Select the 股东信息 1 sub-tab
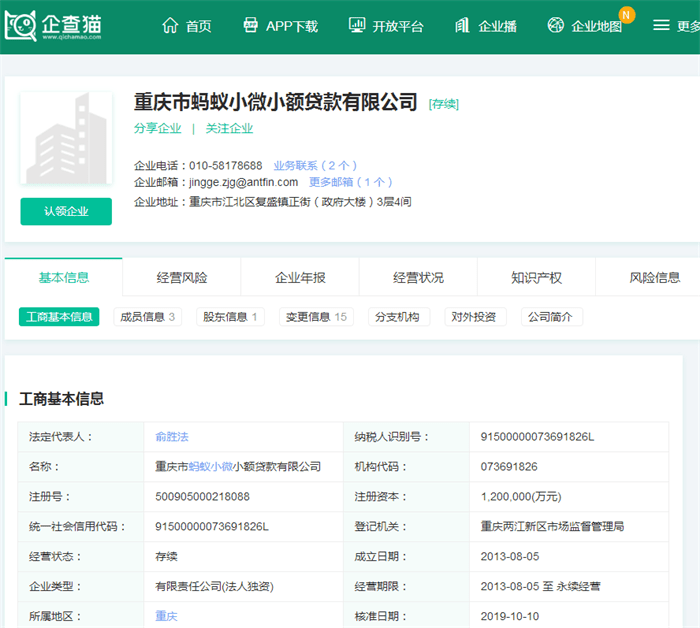Image resolution: width=700 pixels, height=628 pixels. click(230, 317)
